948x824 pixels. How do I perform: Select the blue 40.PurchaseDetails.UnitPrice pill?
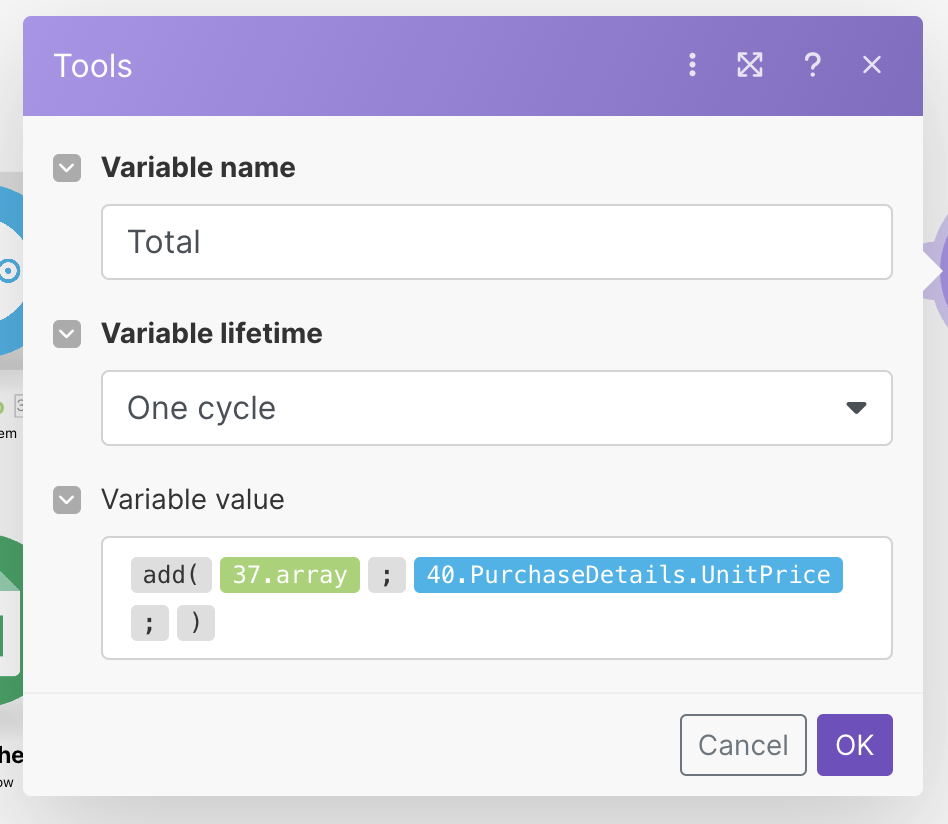tap(628, 575)
